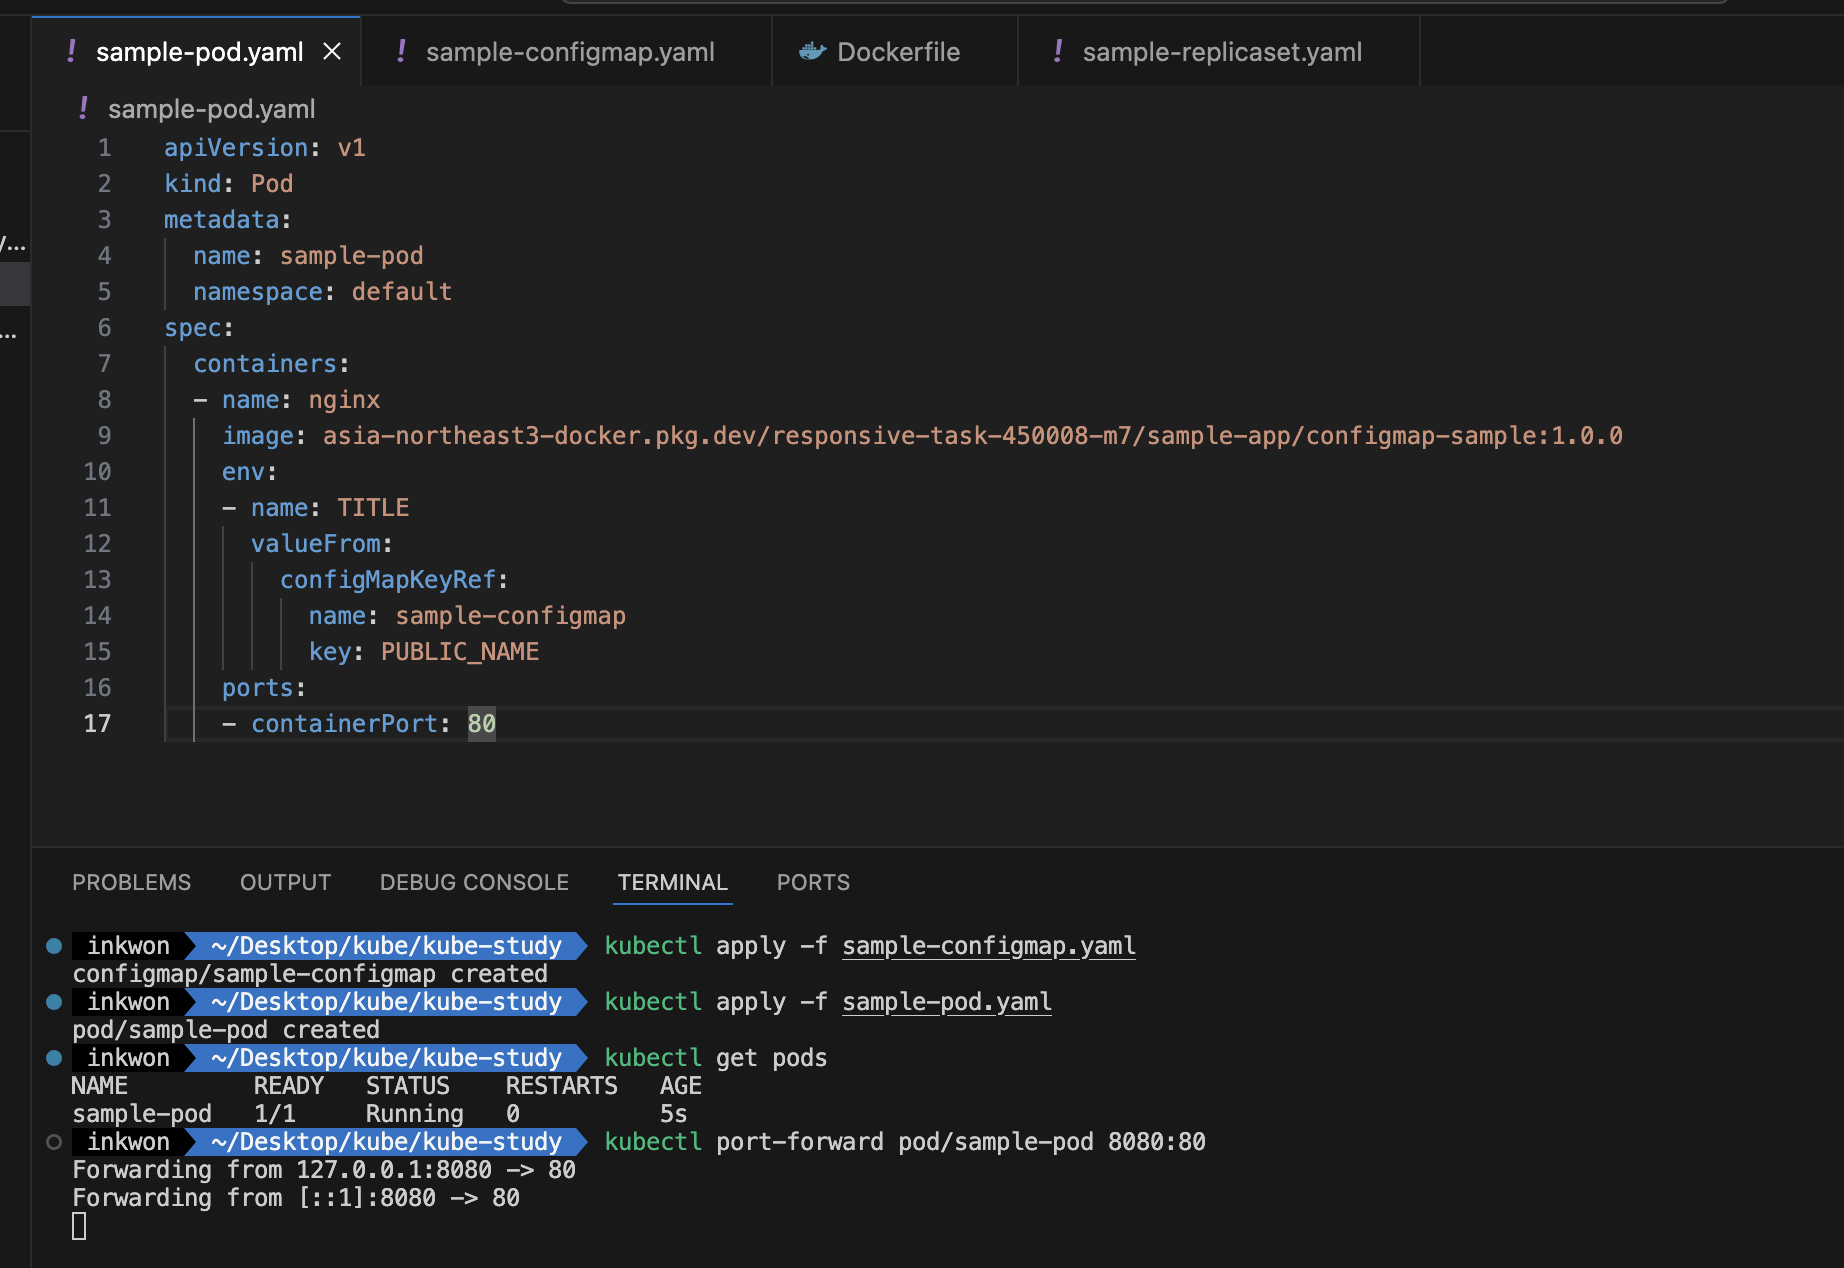Click sample-pod.yaml link in terminal command
This screenshot has height=1268, width=1844.
pyautogui.click(x=947, y=1002)
